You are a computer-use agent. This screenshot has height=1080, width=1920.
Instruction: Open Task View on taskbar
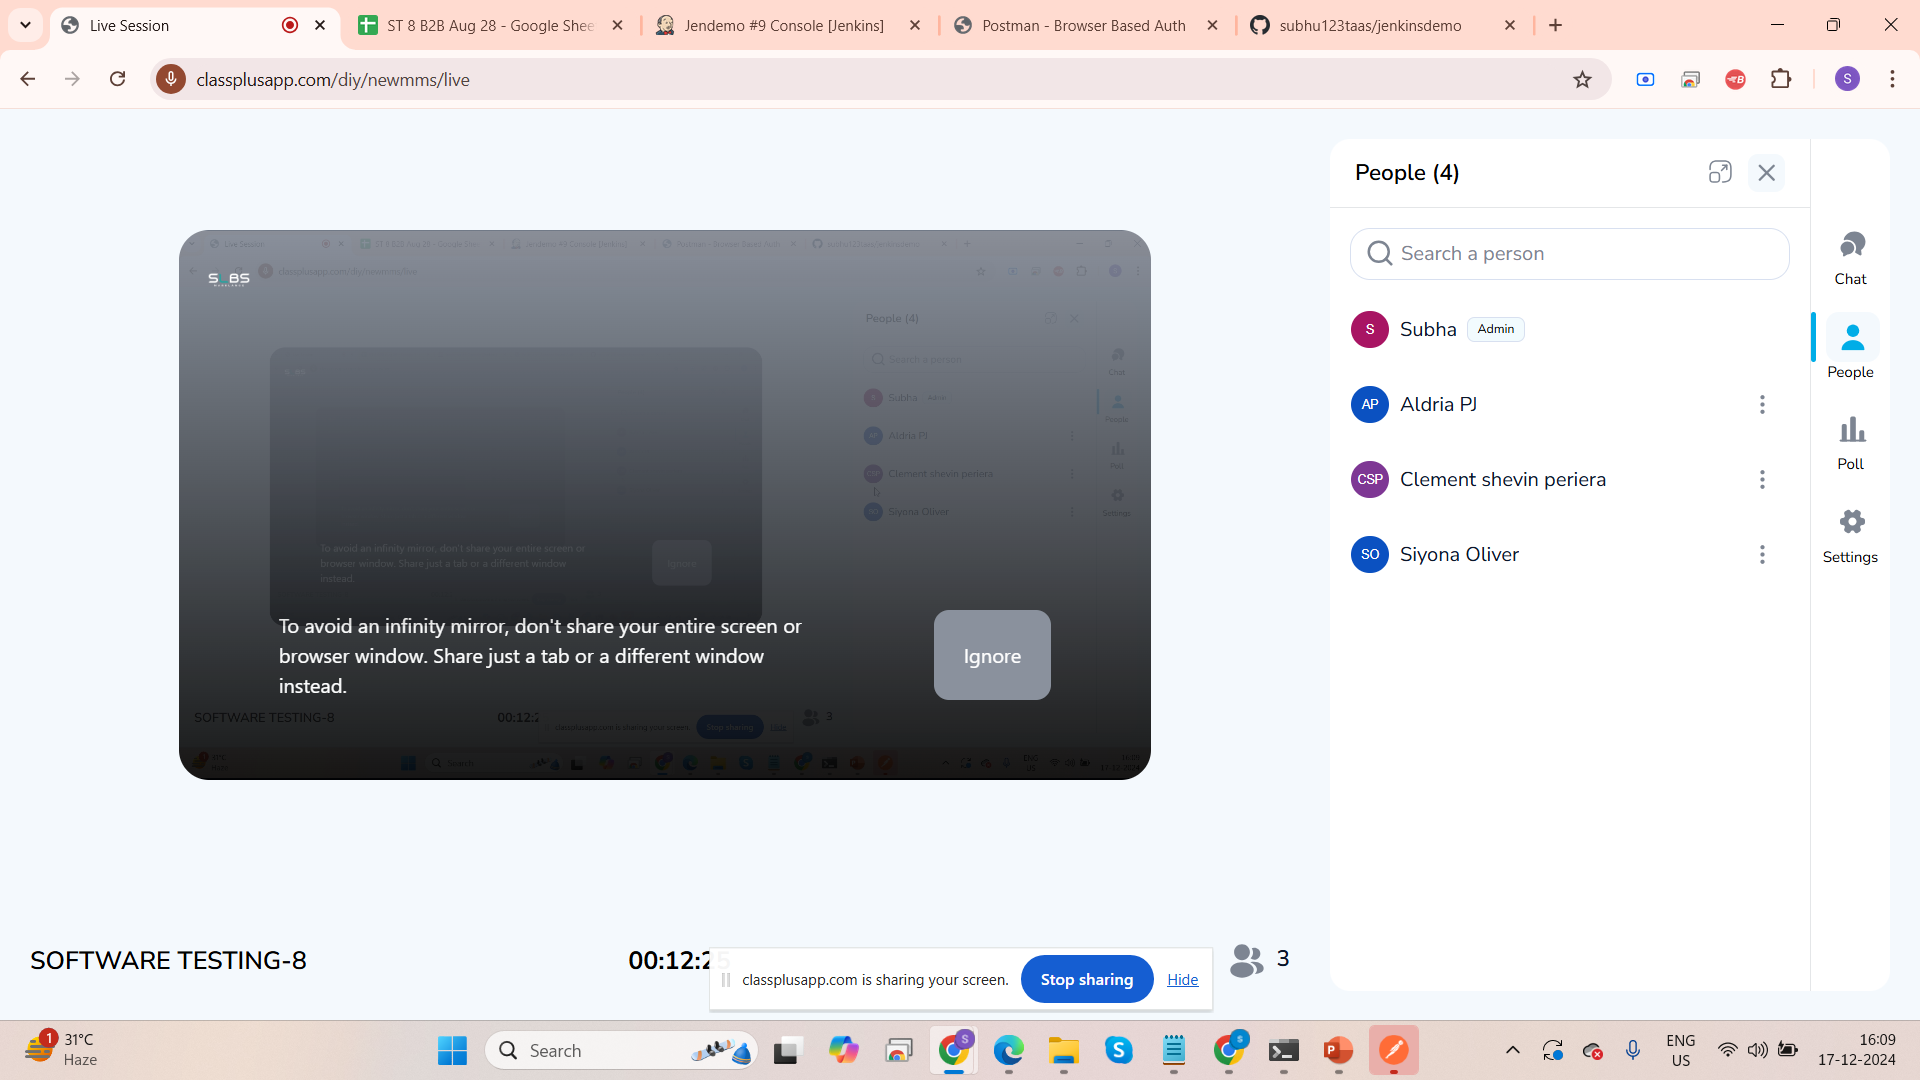[x=788, y=1051]
